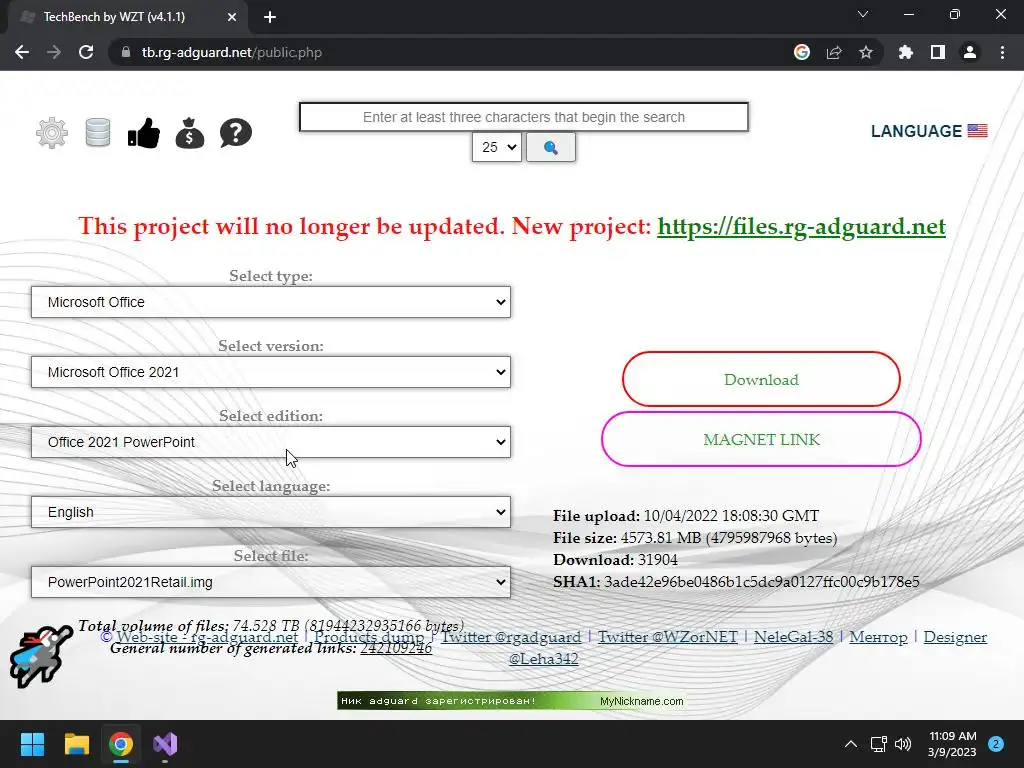Open the question mark help icon
This screenshot has width=1024, height=768.
236,133
